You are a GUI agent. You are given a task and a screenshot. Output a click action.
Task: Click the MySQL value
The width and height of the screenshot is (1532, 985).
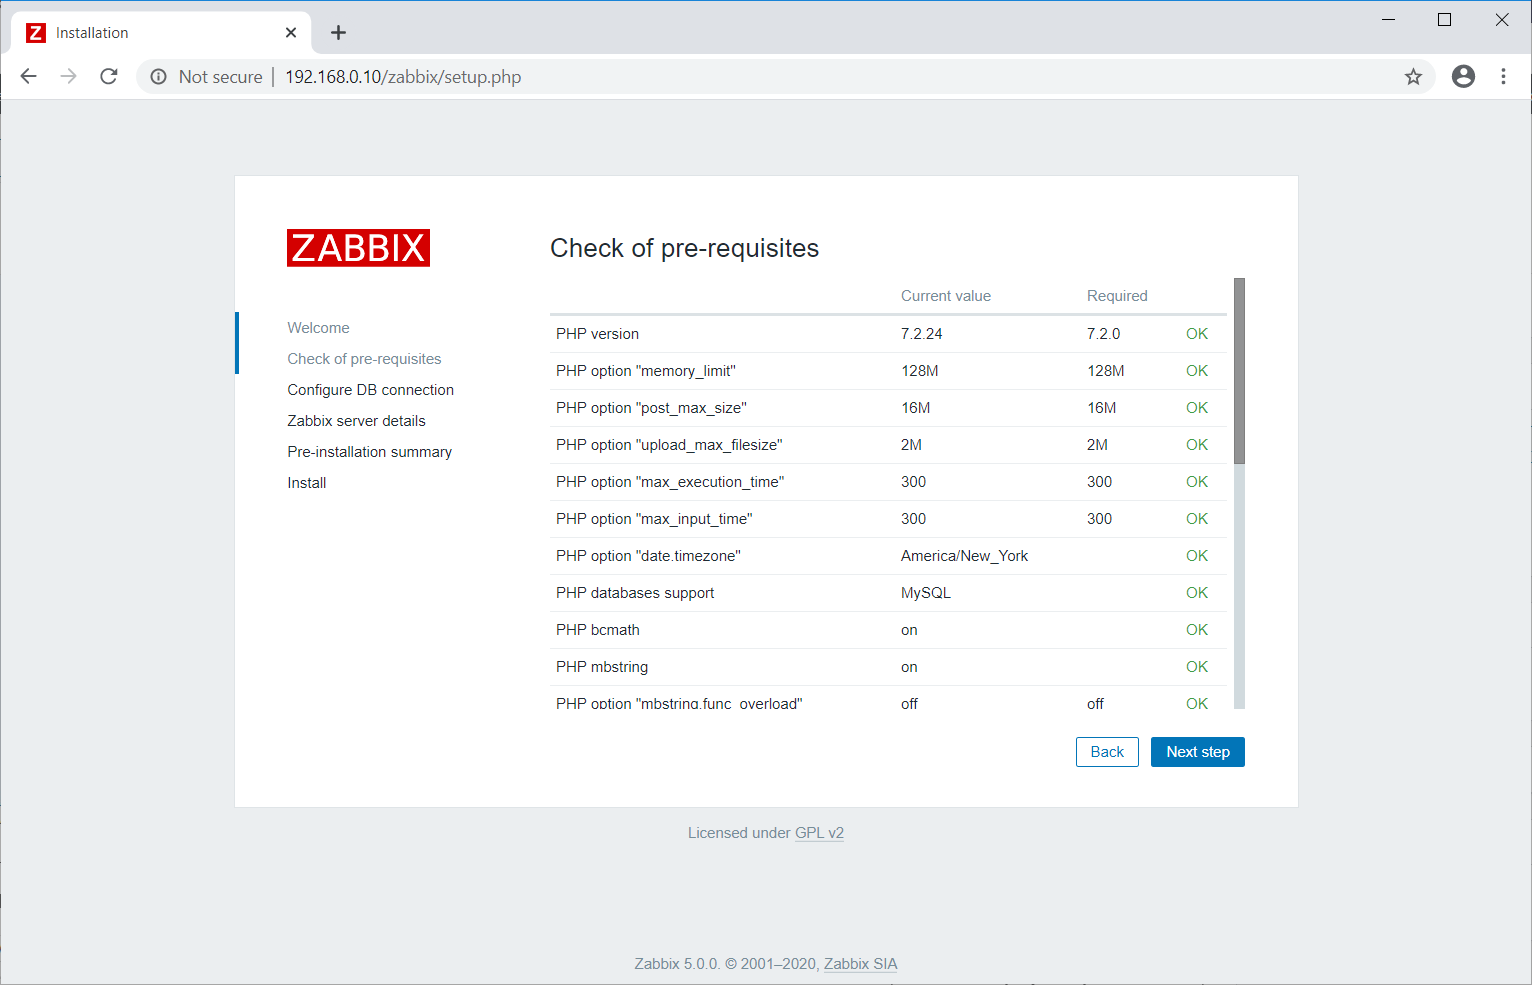[x=926, y=593]
